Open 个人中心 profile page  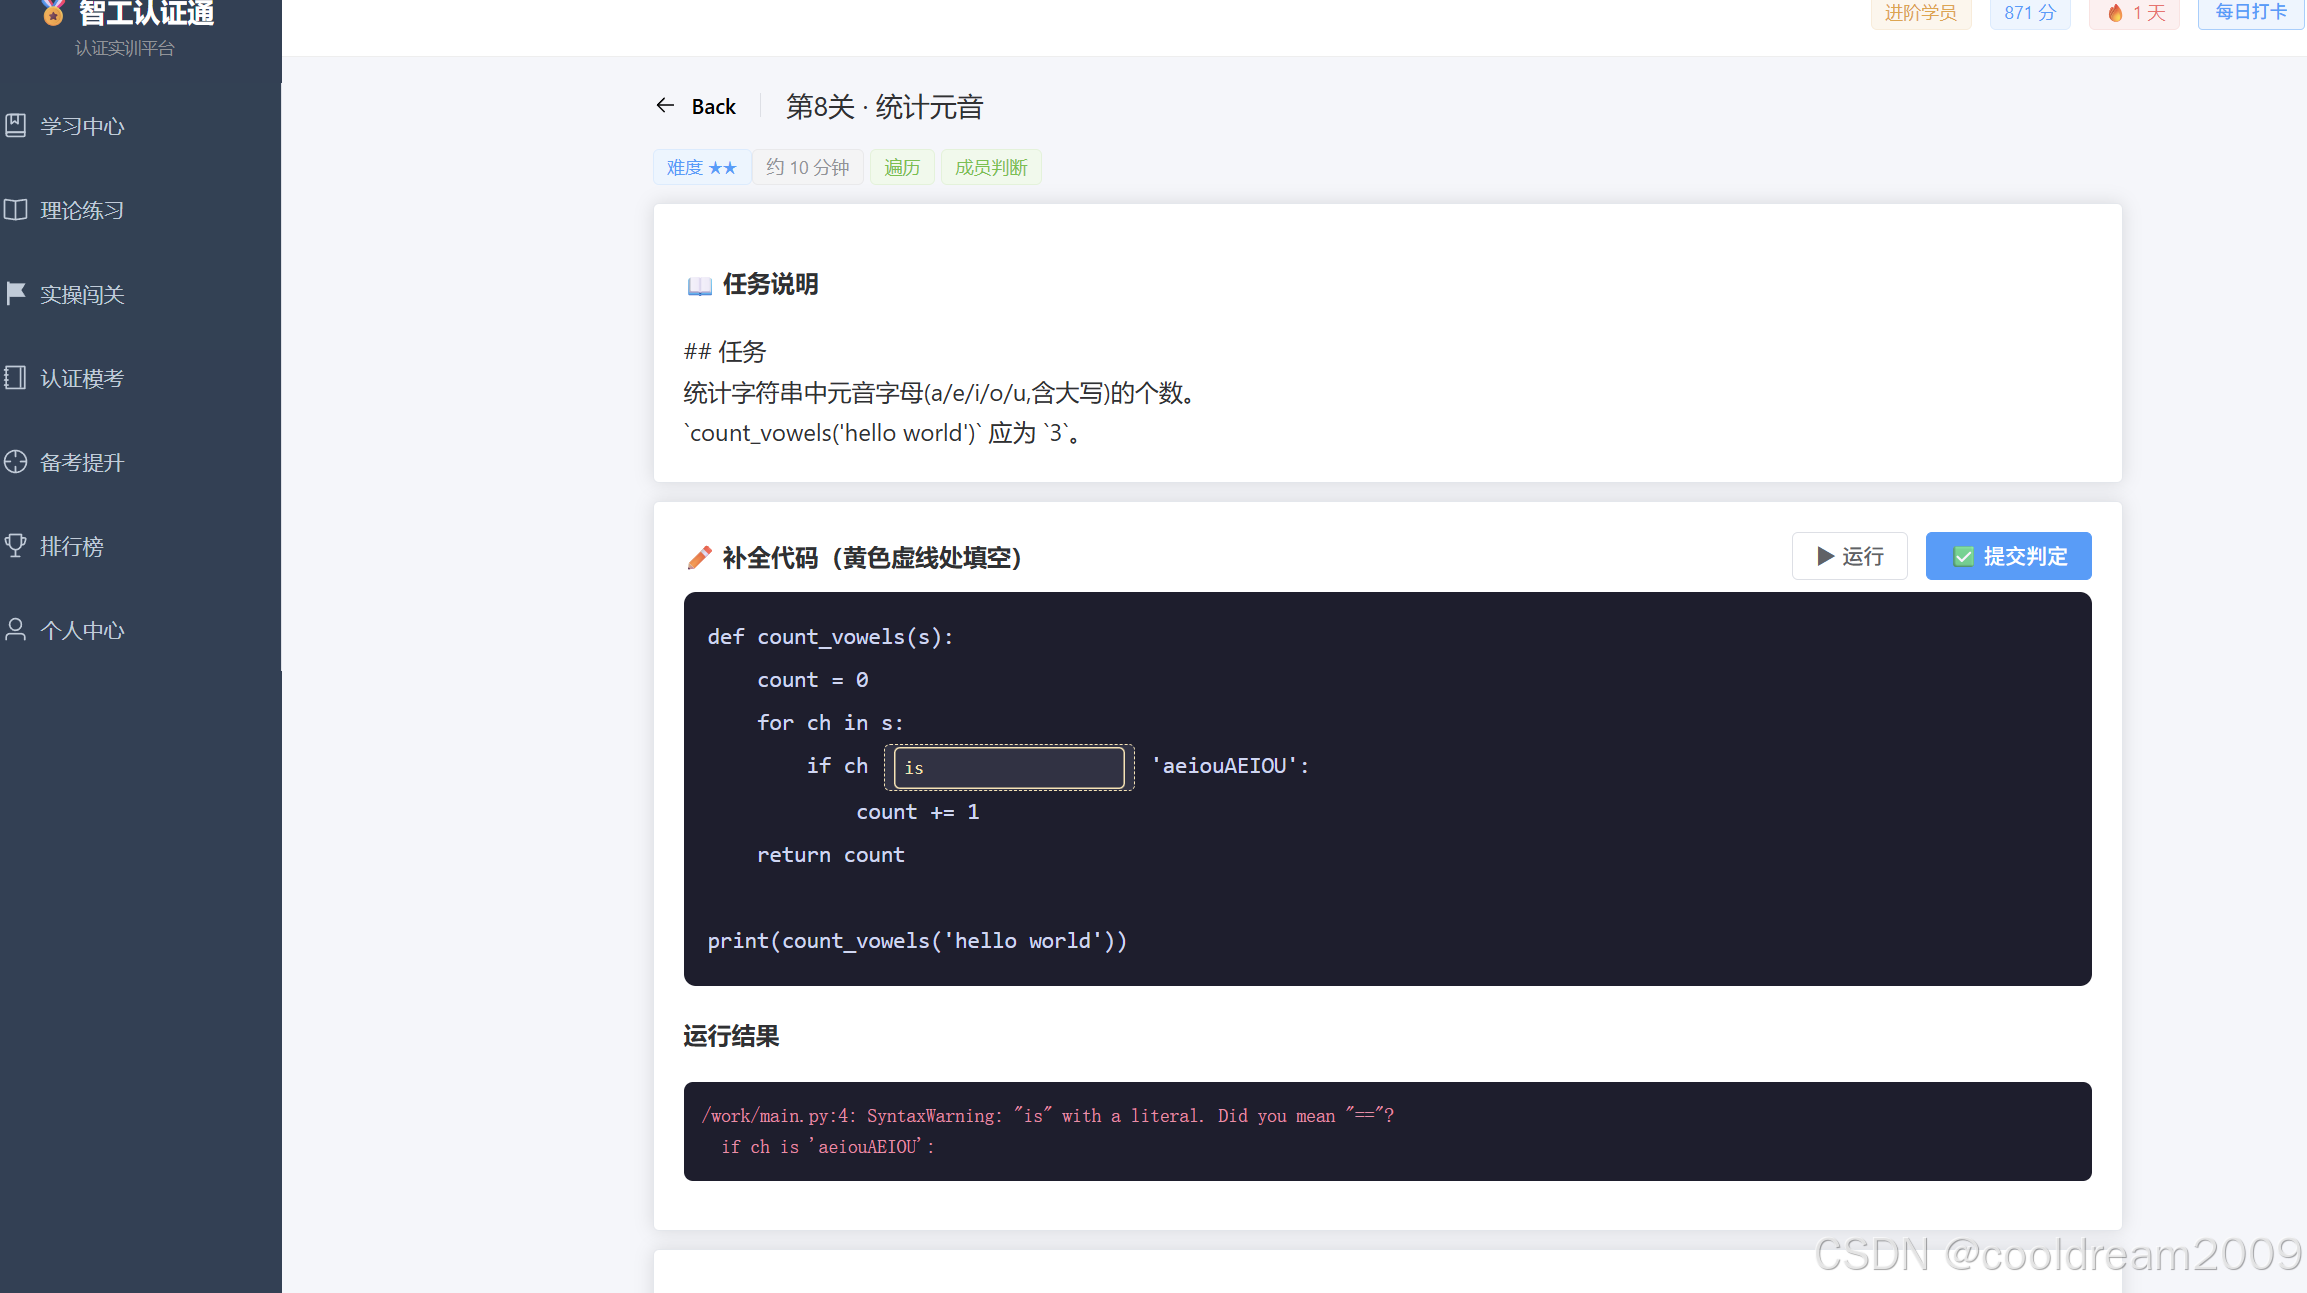(x=141, y=630)
